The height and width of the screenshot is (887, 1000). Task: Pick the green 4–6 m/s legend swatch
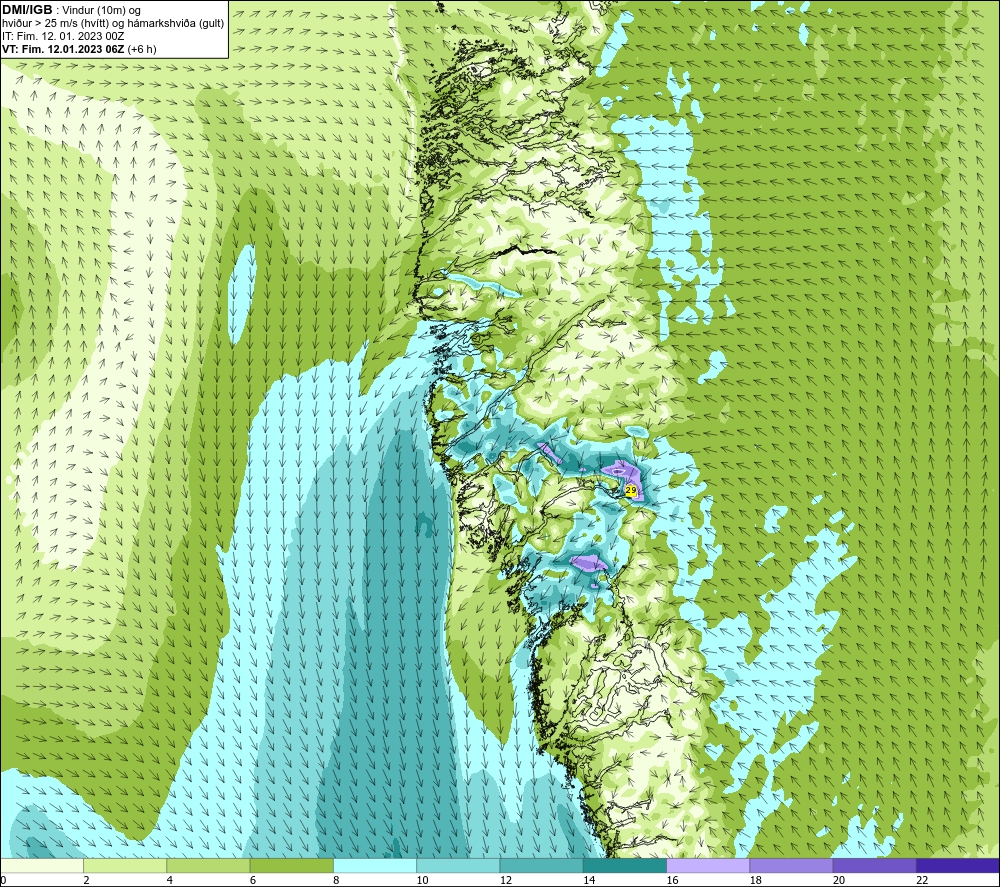click(x=209, y=865)
